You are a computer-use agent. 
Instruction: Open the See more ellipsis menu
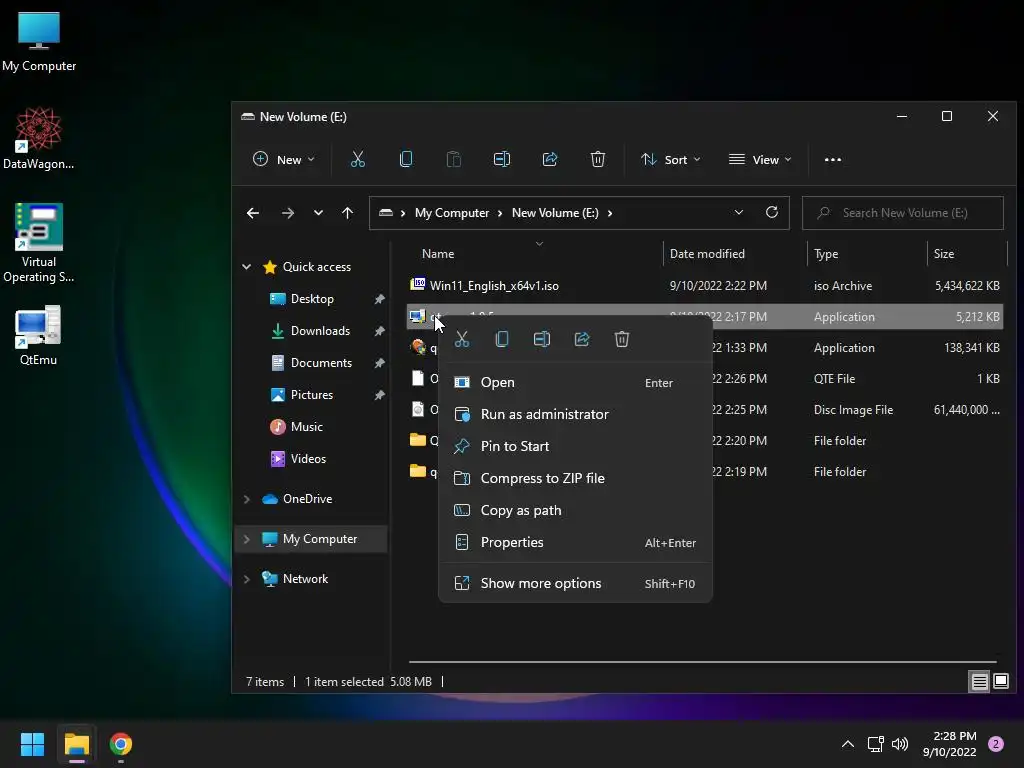pos(833,159)
